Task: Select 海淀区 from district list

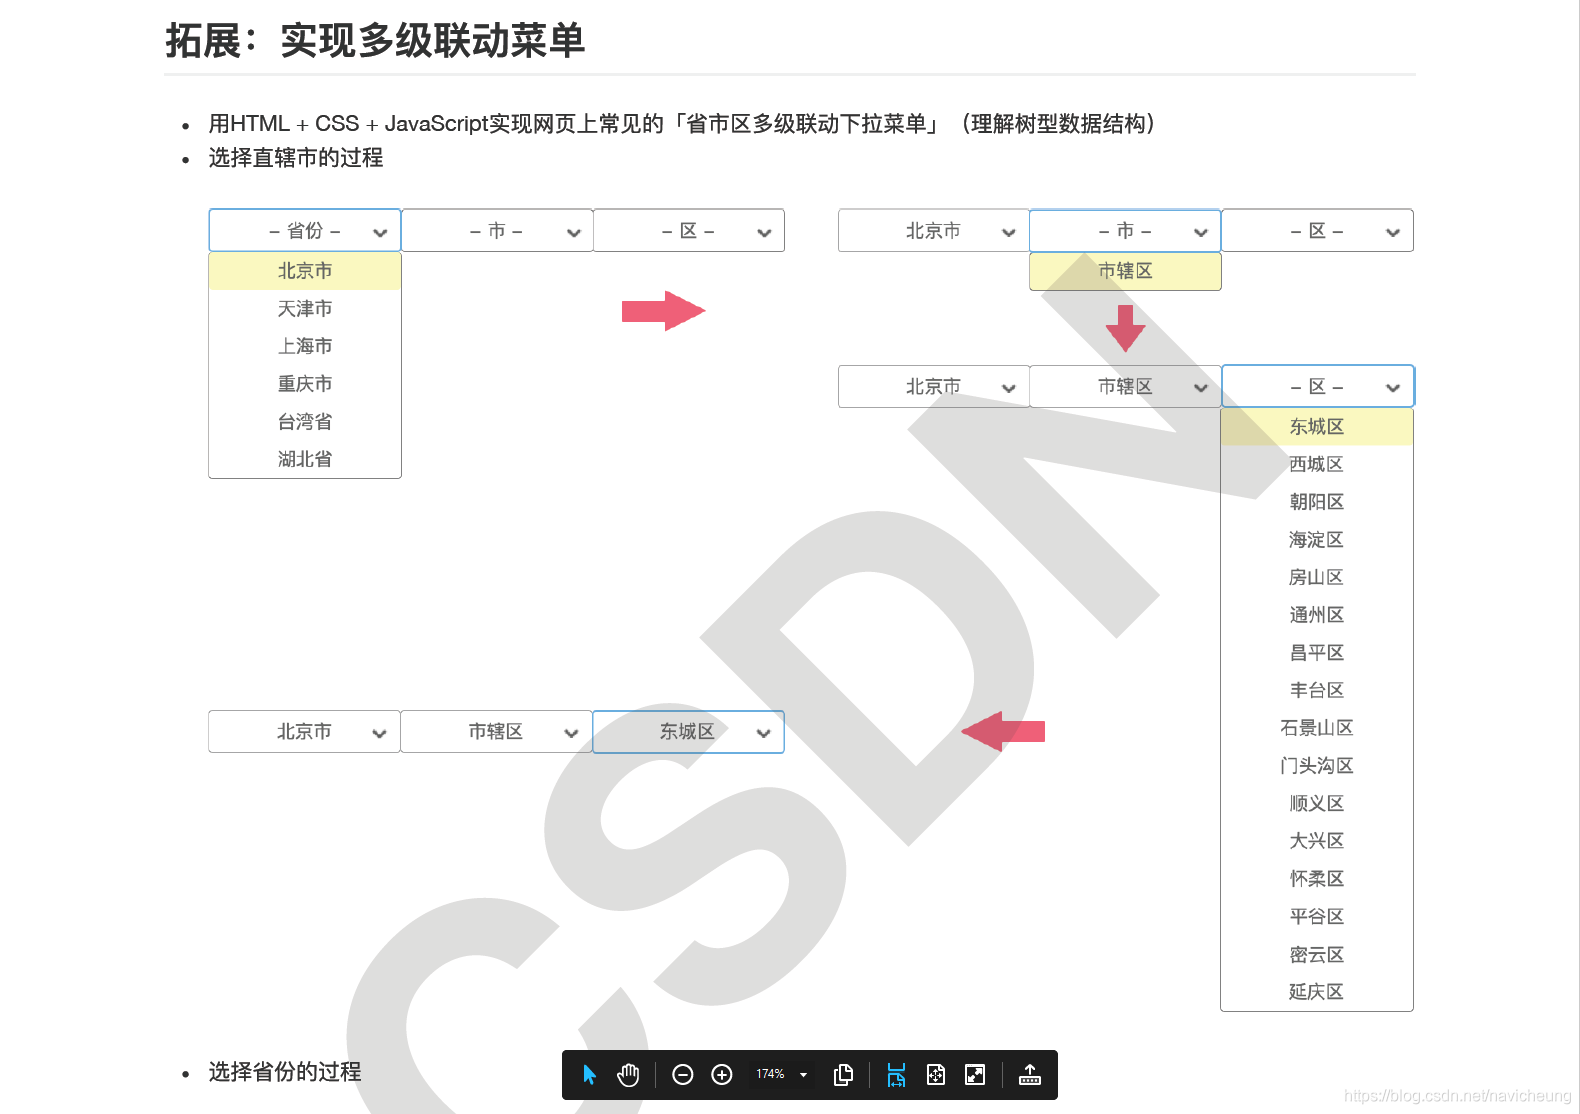Action: click(x=1317, y=540)
